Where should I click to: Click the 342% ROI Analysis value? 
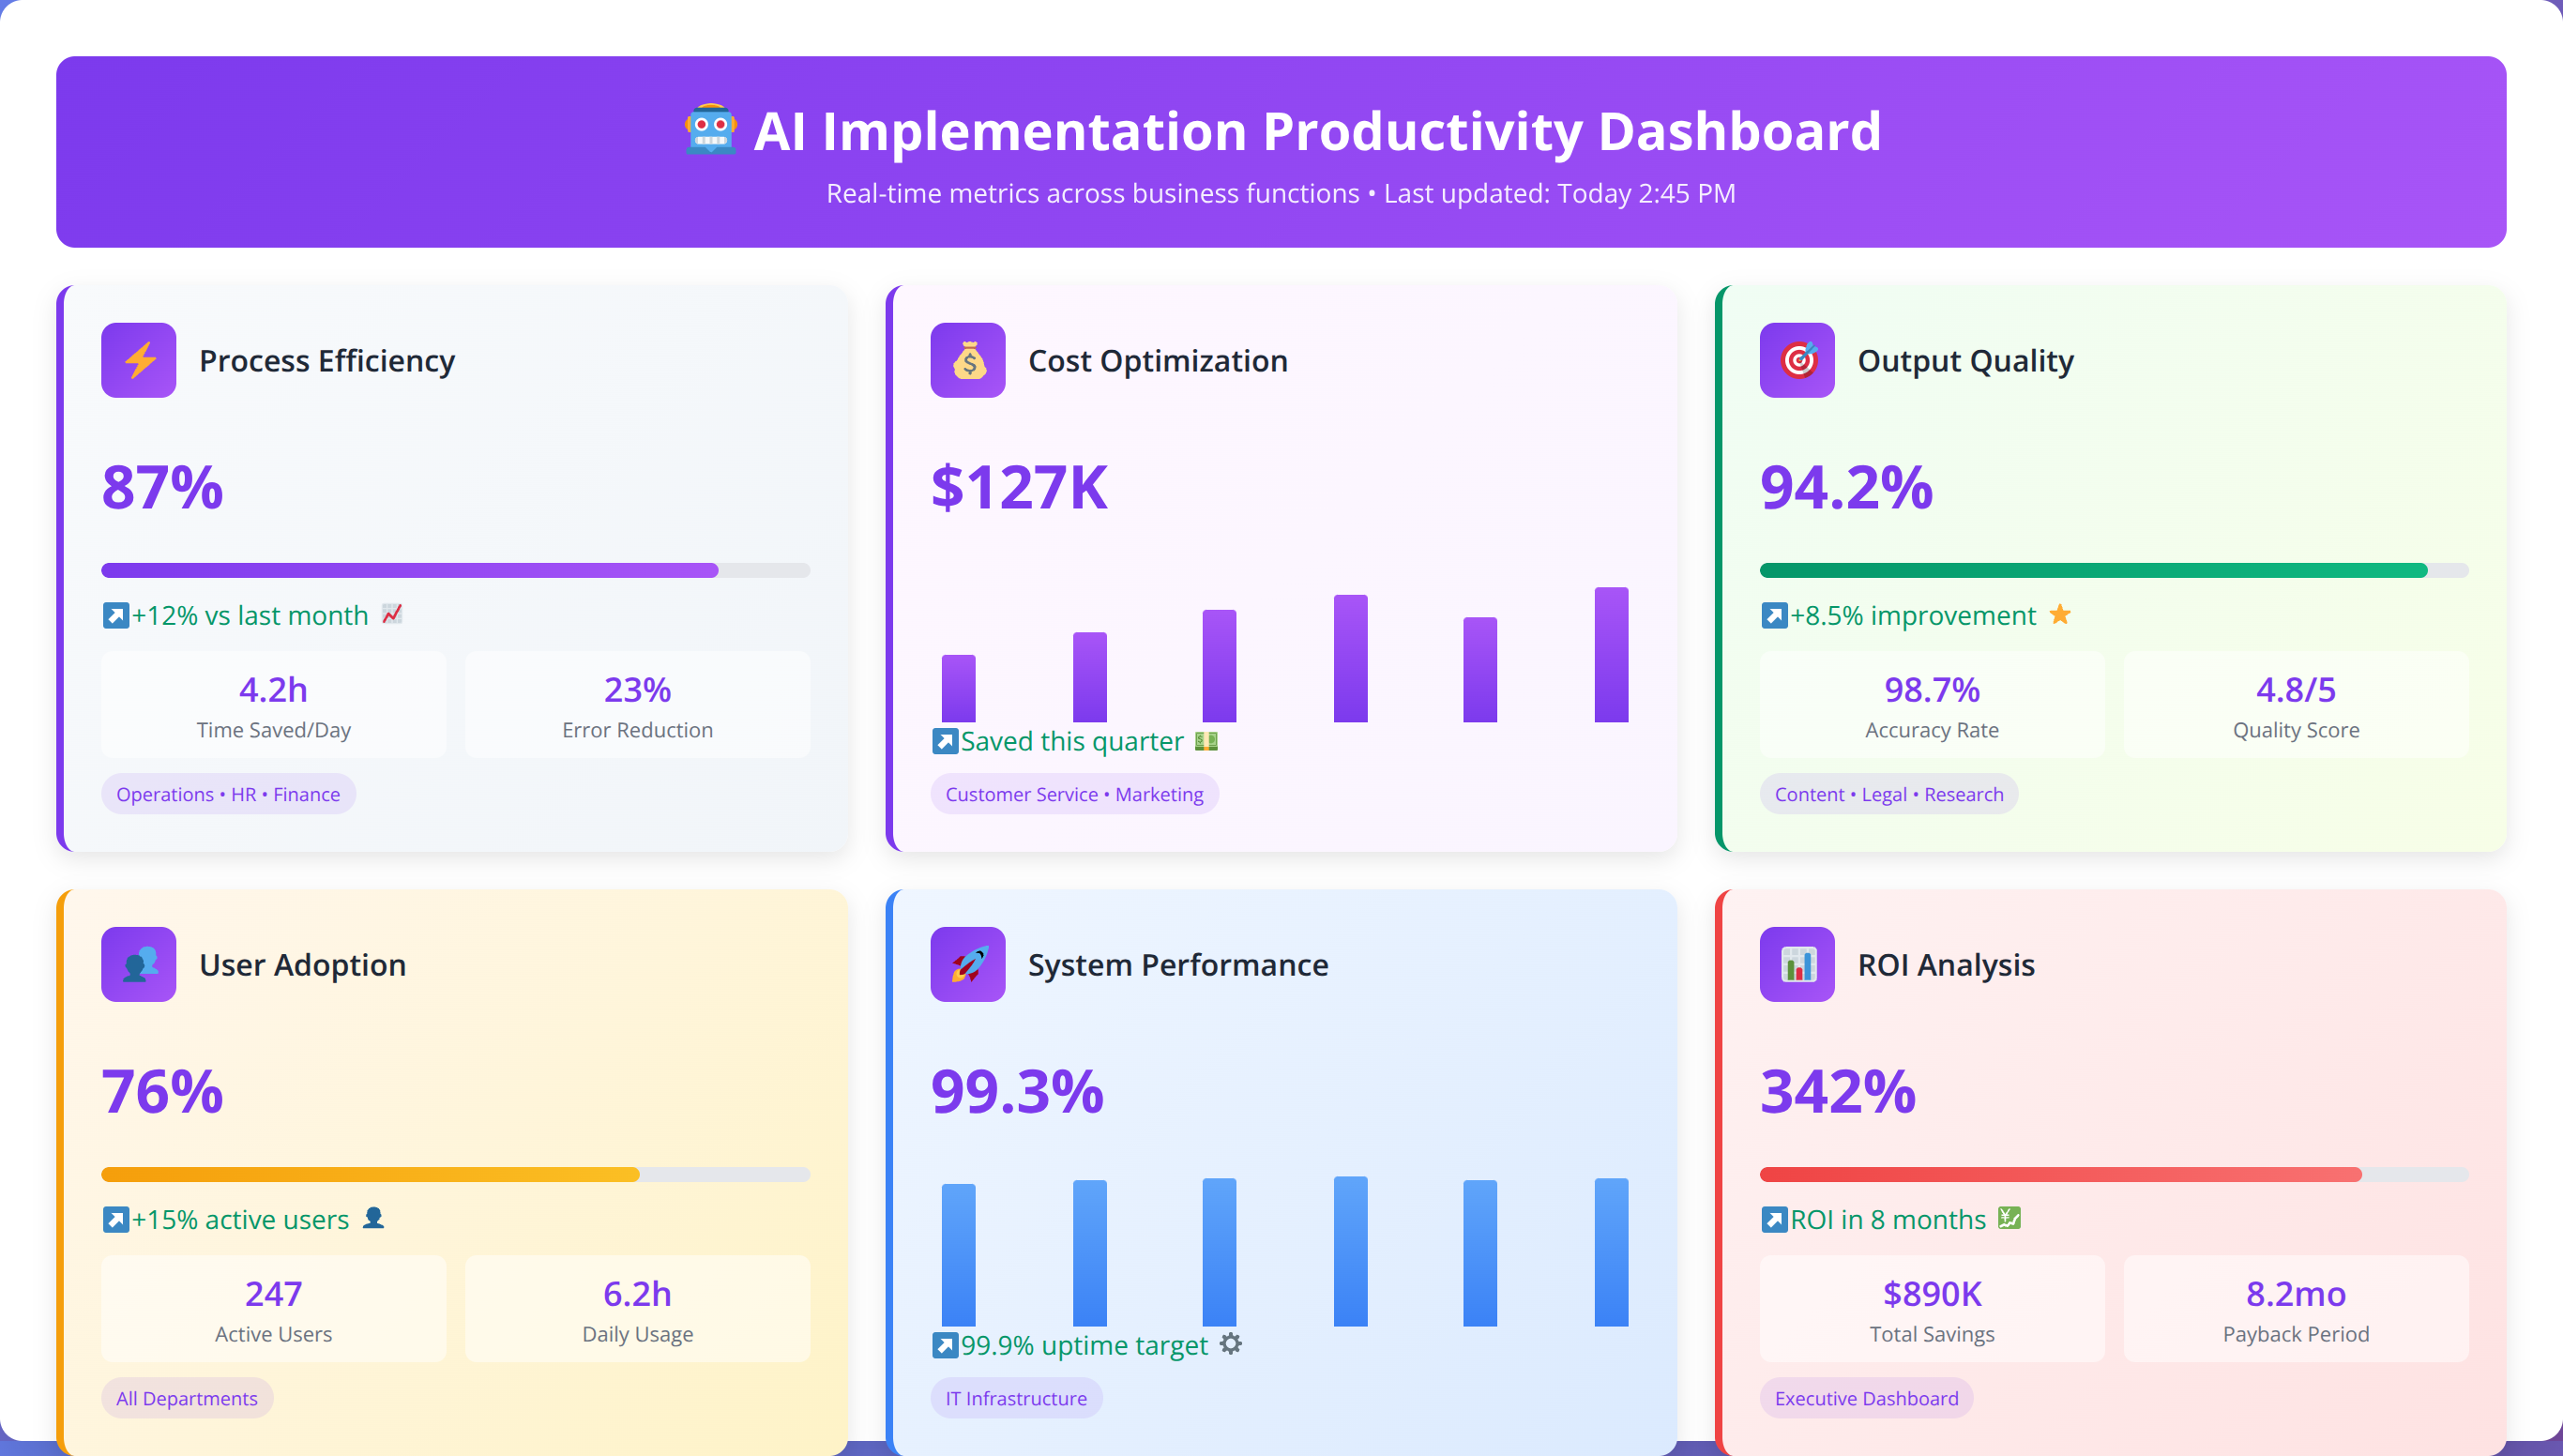tap(1837, 1092)
